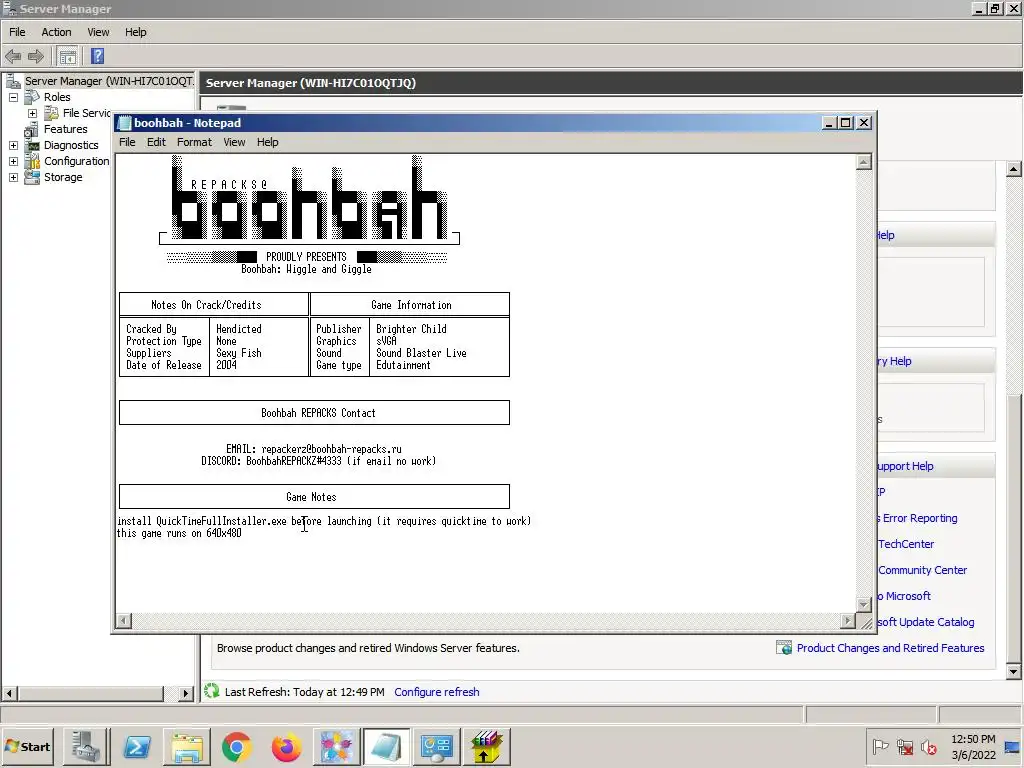Open the Help icon in Server Manager toolbar
Viewport: 1024px width, 768px height.
(x=97, y=56)
